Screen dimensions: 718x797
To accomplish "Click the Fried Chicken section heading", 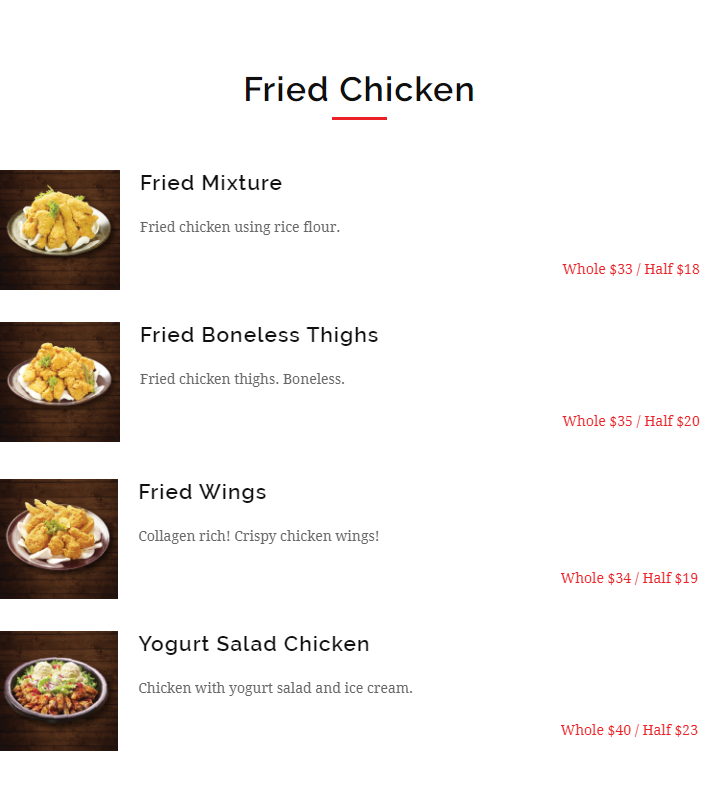I will 359,89.
